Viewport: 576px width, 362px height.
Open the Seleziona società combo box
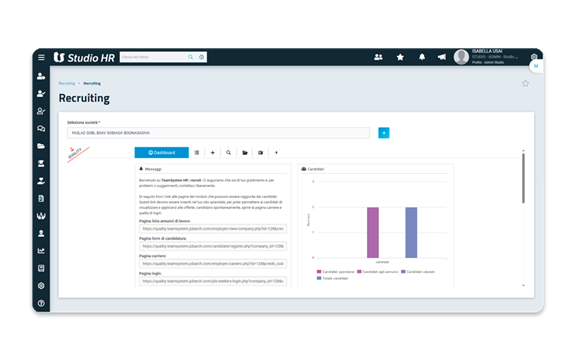(218, 133)
